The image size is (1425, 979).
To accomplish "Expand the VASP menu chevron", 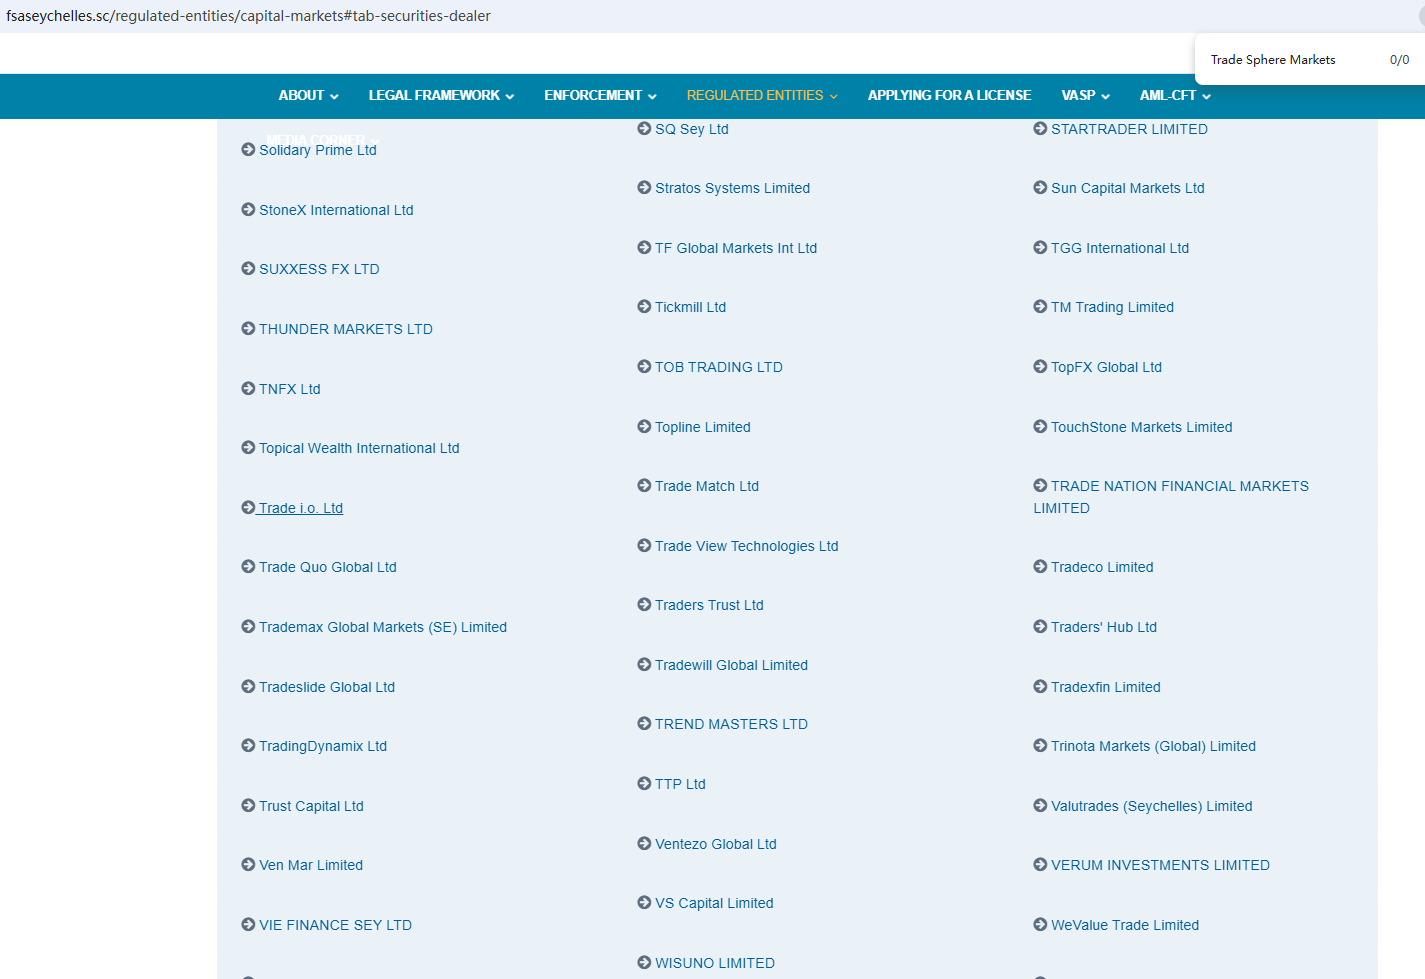I will pos(1105,96).
